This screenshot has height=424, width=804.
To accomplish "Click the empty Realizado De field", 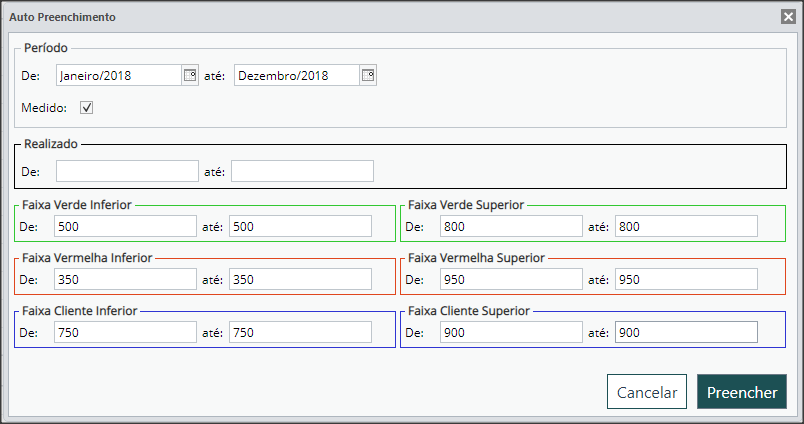I will click(x=127, y=171).
